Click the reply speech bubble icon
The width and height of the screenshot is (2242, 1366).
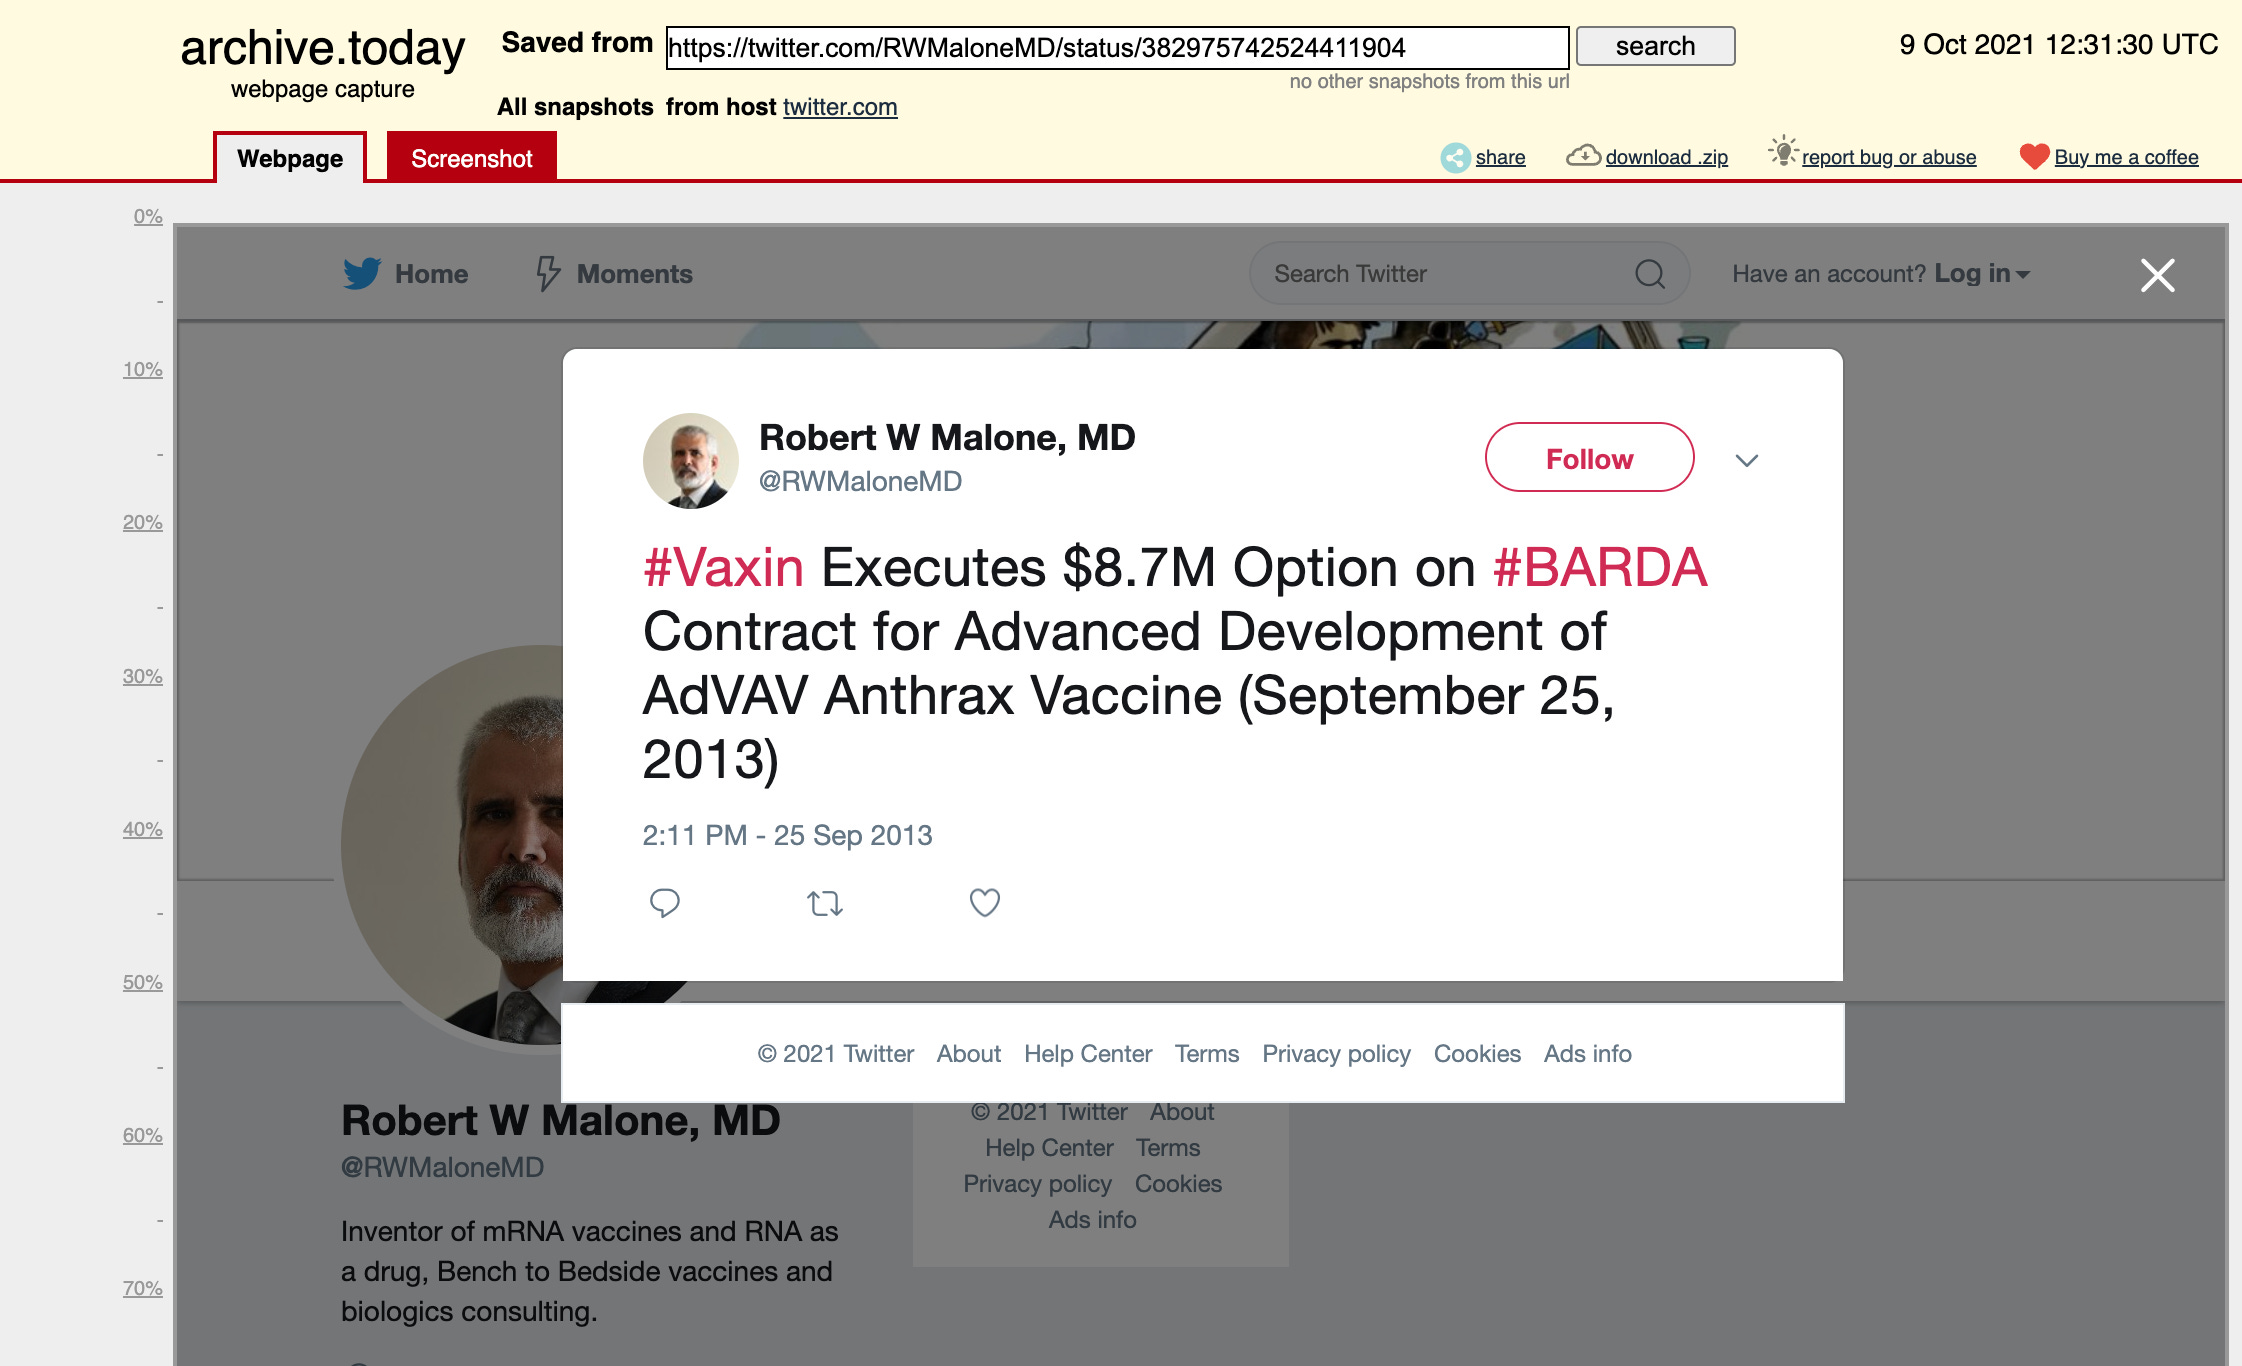pos(665,903)
